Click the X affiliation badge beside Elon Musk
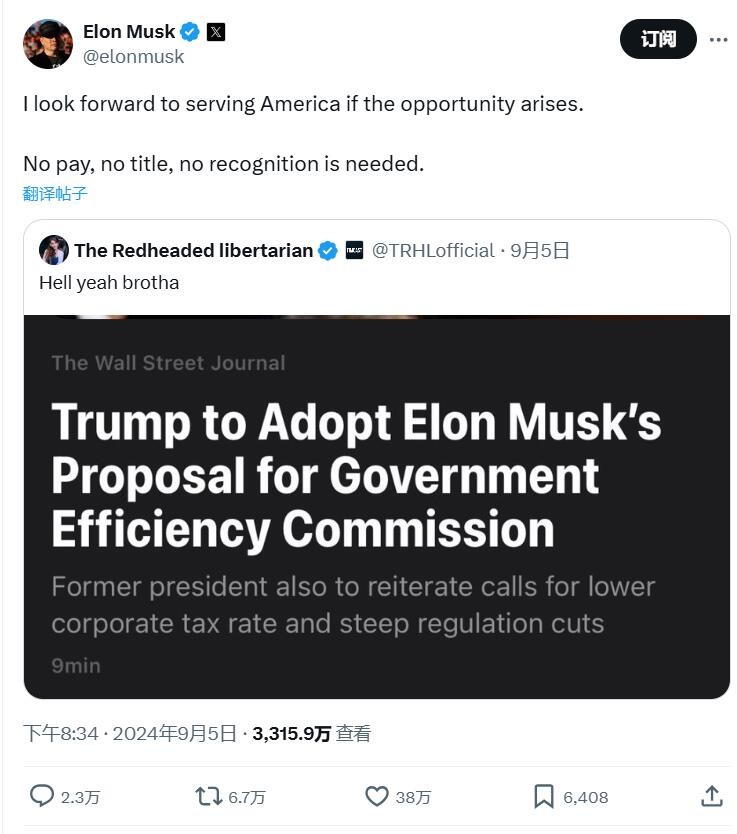Image resolution: width=737 pixels, height=834 pixels. tap(215, 32)
